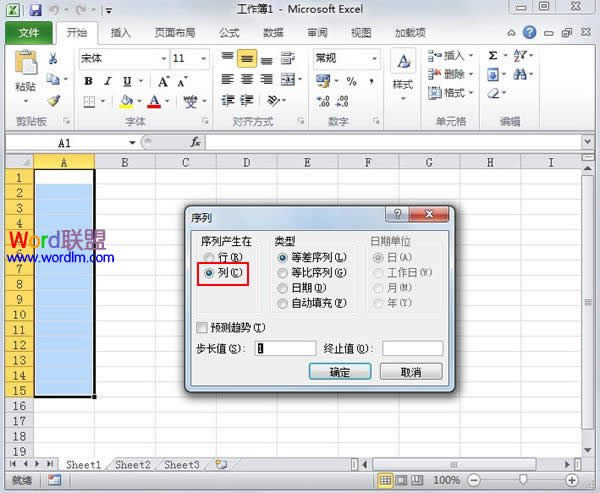Image resolution: width=600 pixels, height=493 pixels.
Task: Click the Format Painter brush icon
Action: (54, 101)
